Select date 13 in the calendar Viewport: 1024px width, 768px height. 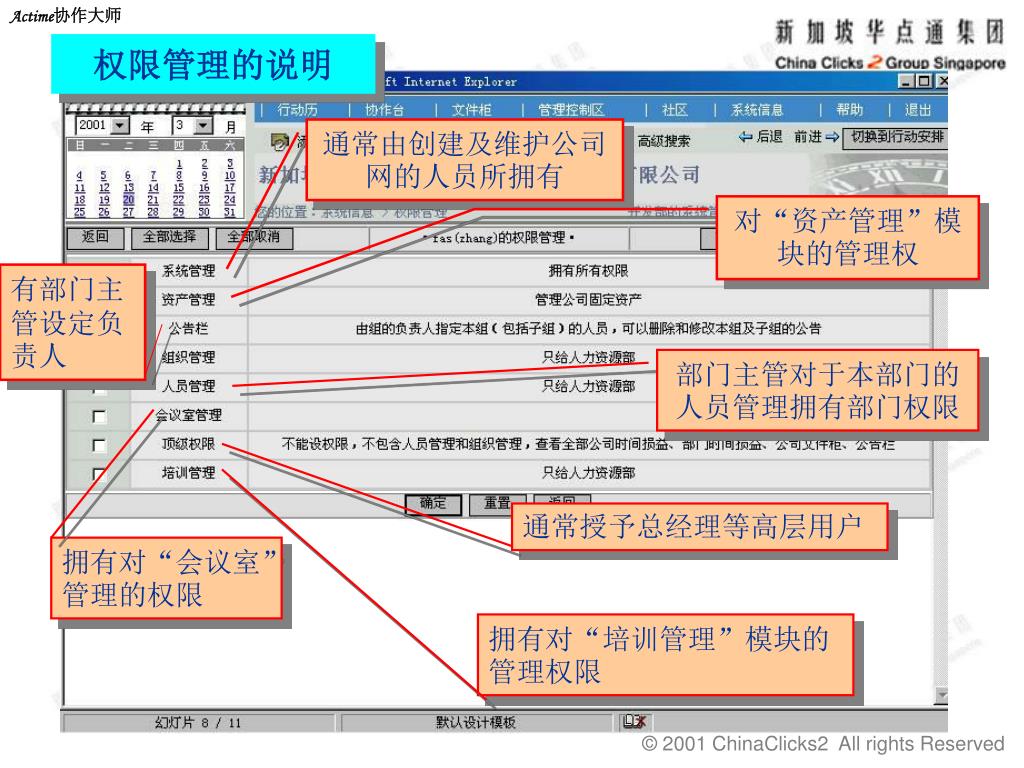pyautogui.click(x=129, y=187)
